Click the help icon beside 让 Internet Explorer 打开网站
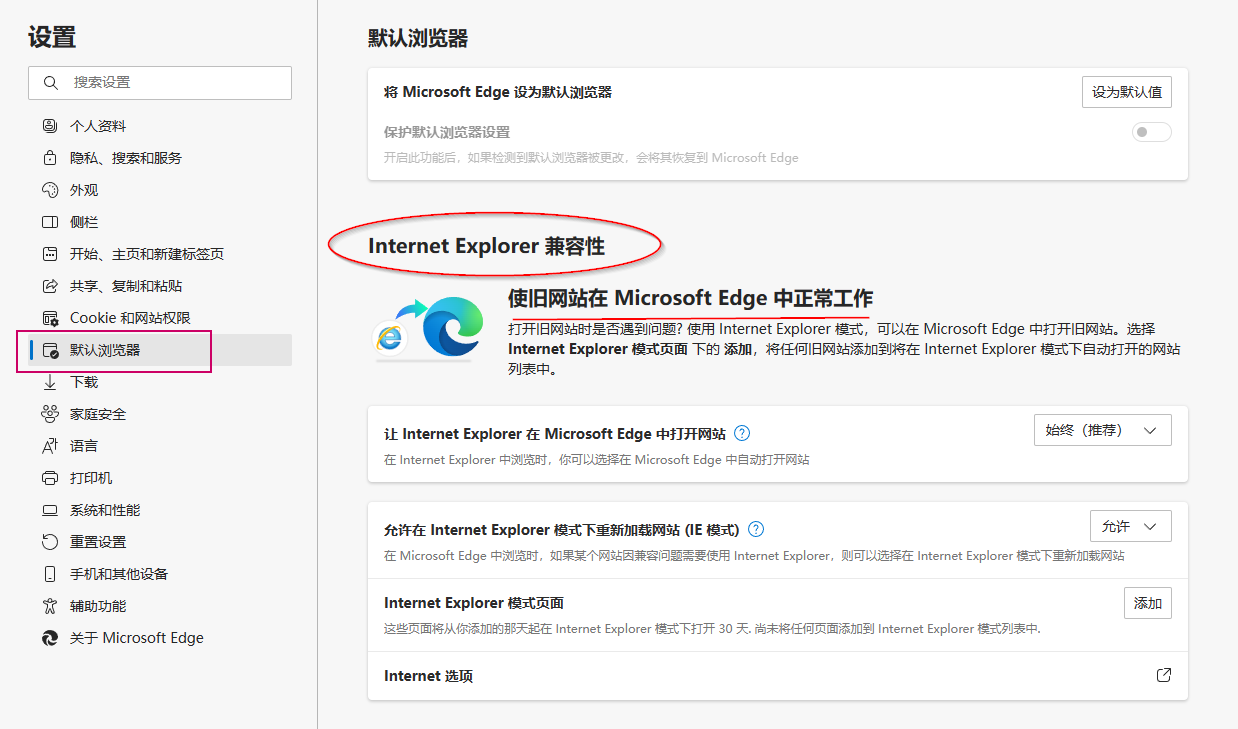 [x=742, y=433]
